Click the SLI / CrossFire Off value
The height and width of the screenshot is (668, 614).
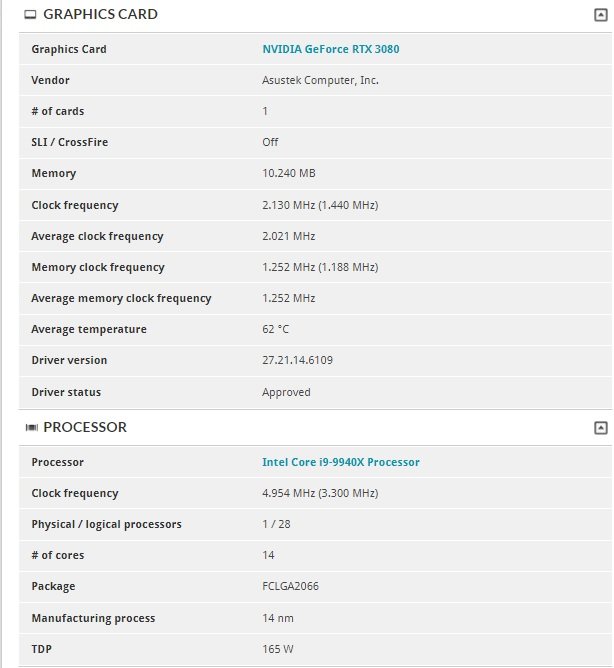pyautogui.click(x=270, y=142)
